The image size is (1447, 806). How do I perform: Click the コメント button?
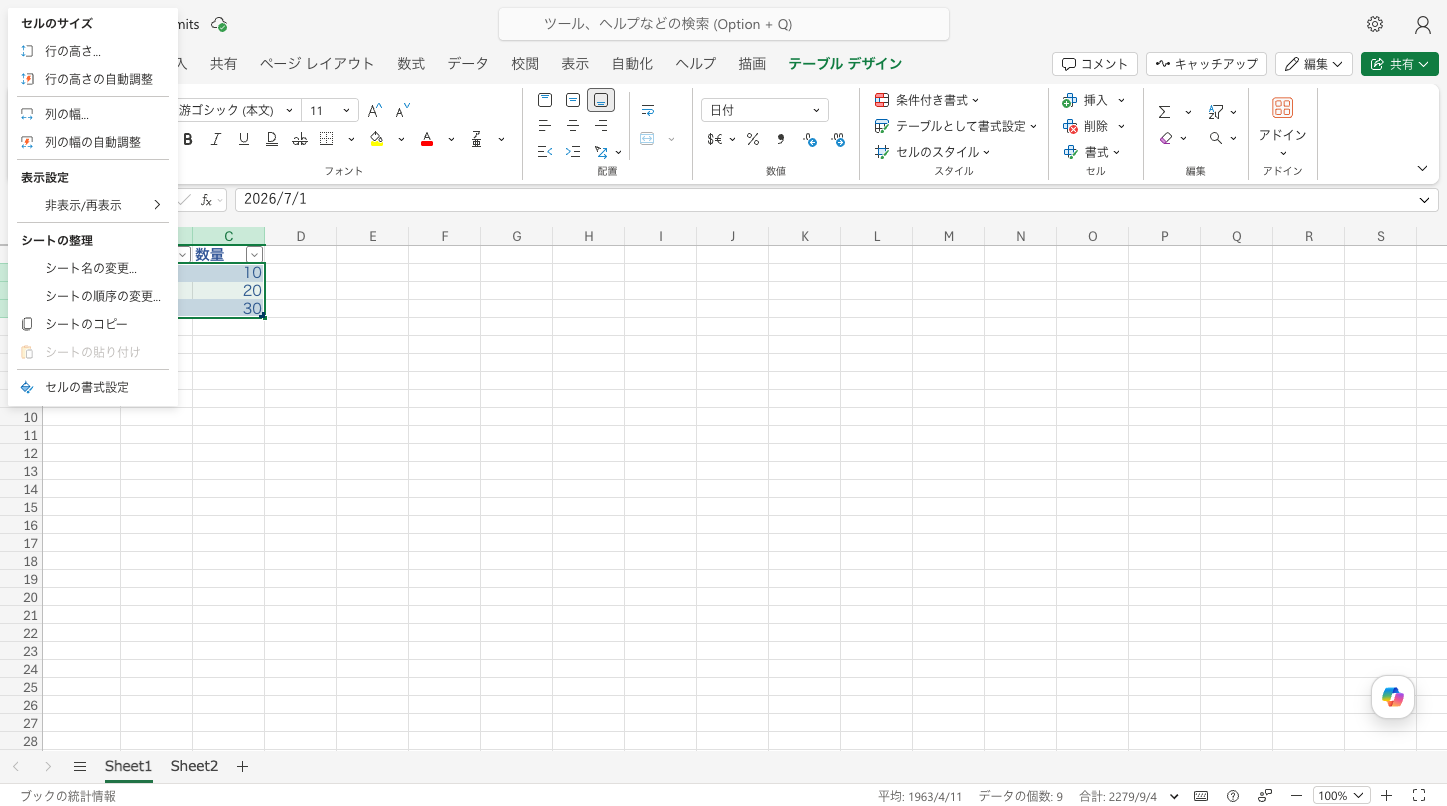pos(1095,64)
